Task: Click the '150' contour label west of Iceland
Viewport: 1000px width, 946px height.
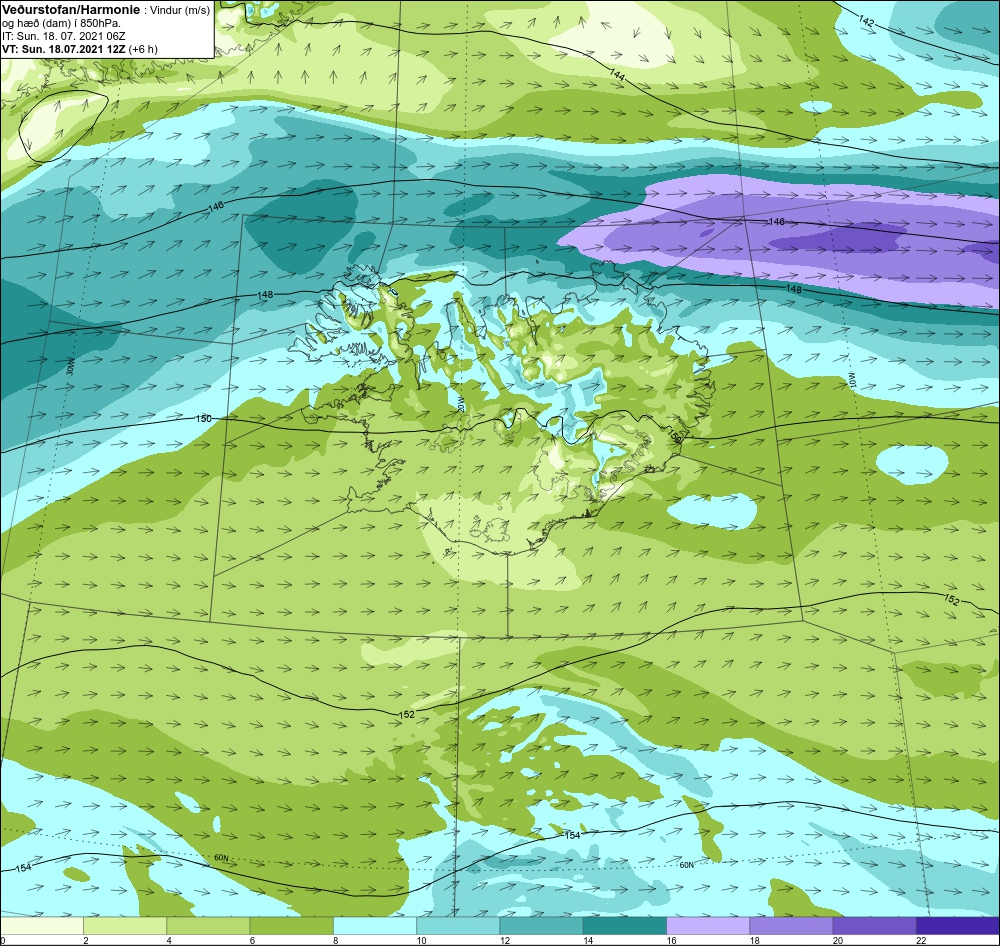Action: pyautogui.click(x=203, y=418)
